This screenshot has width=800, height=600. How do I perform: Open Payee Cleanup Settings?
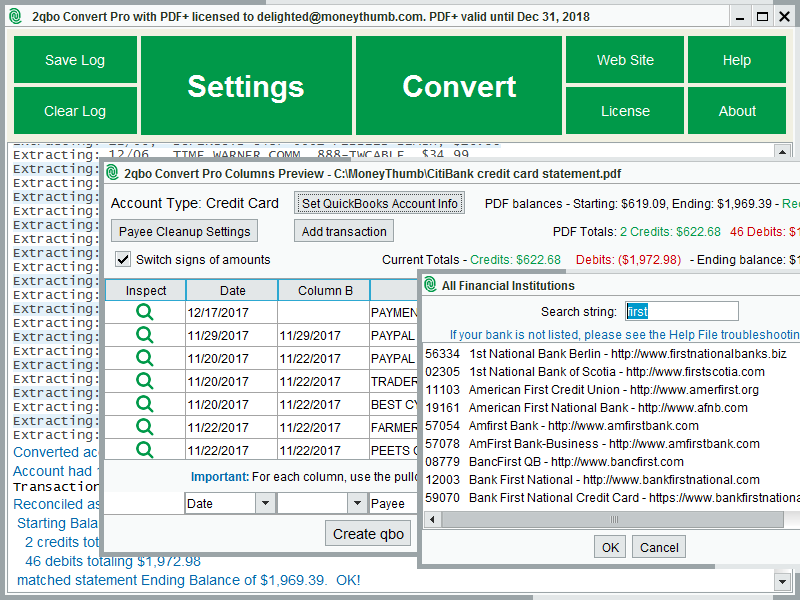point(184,231)
